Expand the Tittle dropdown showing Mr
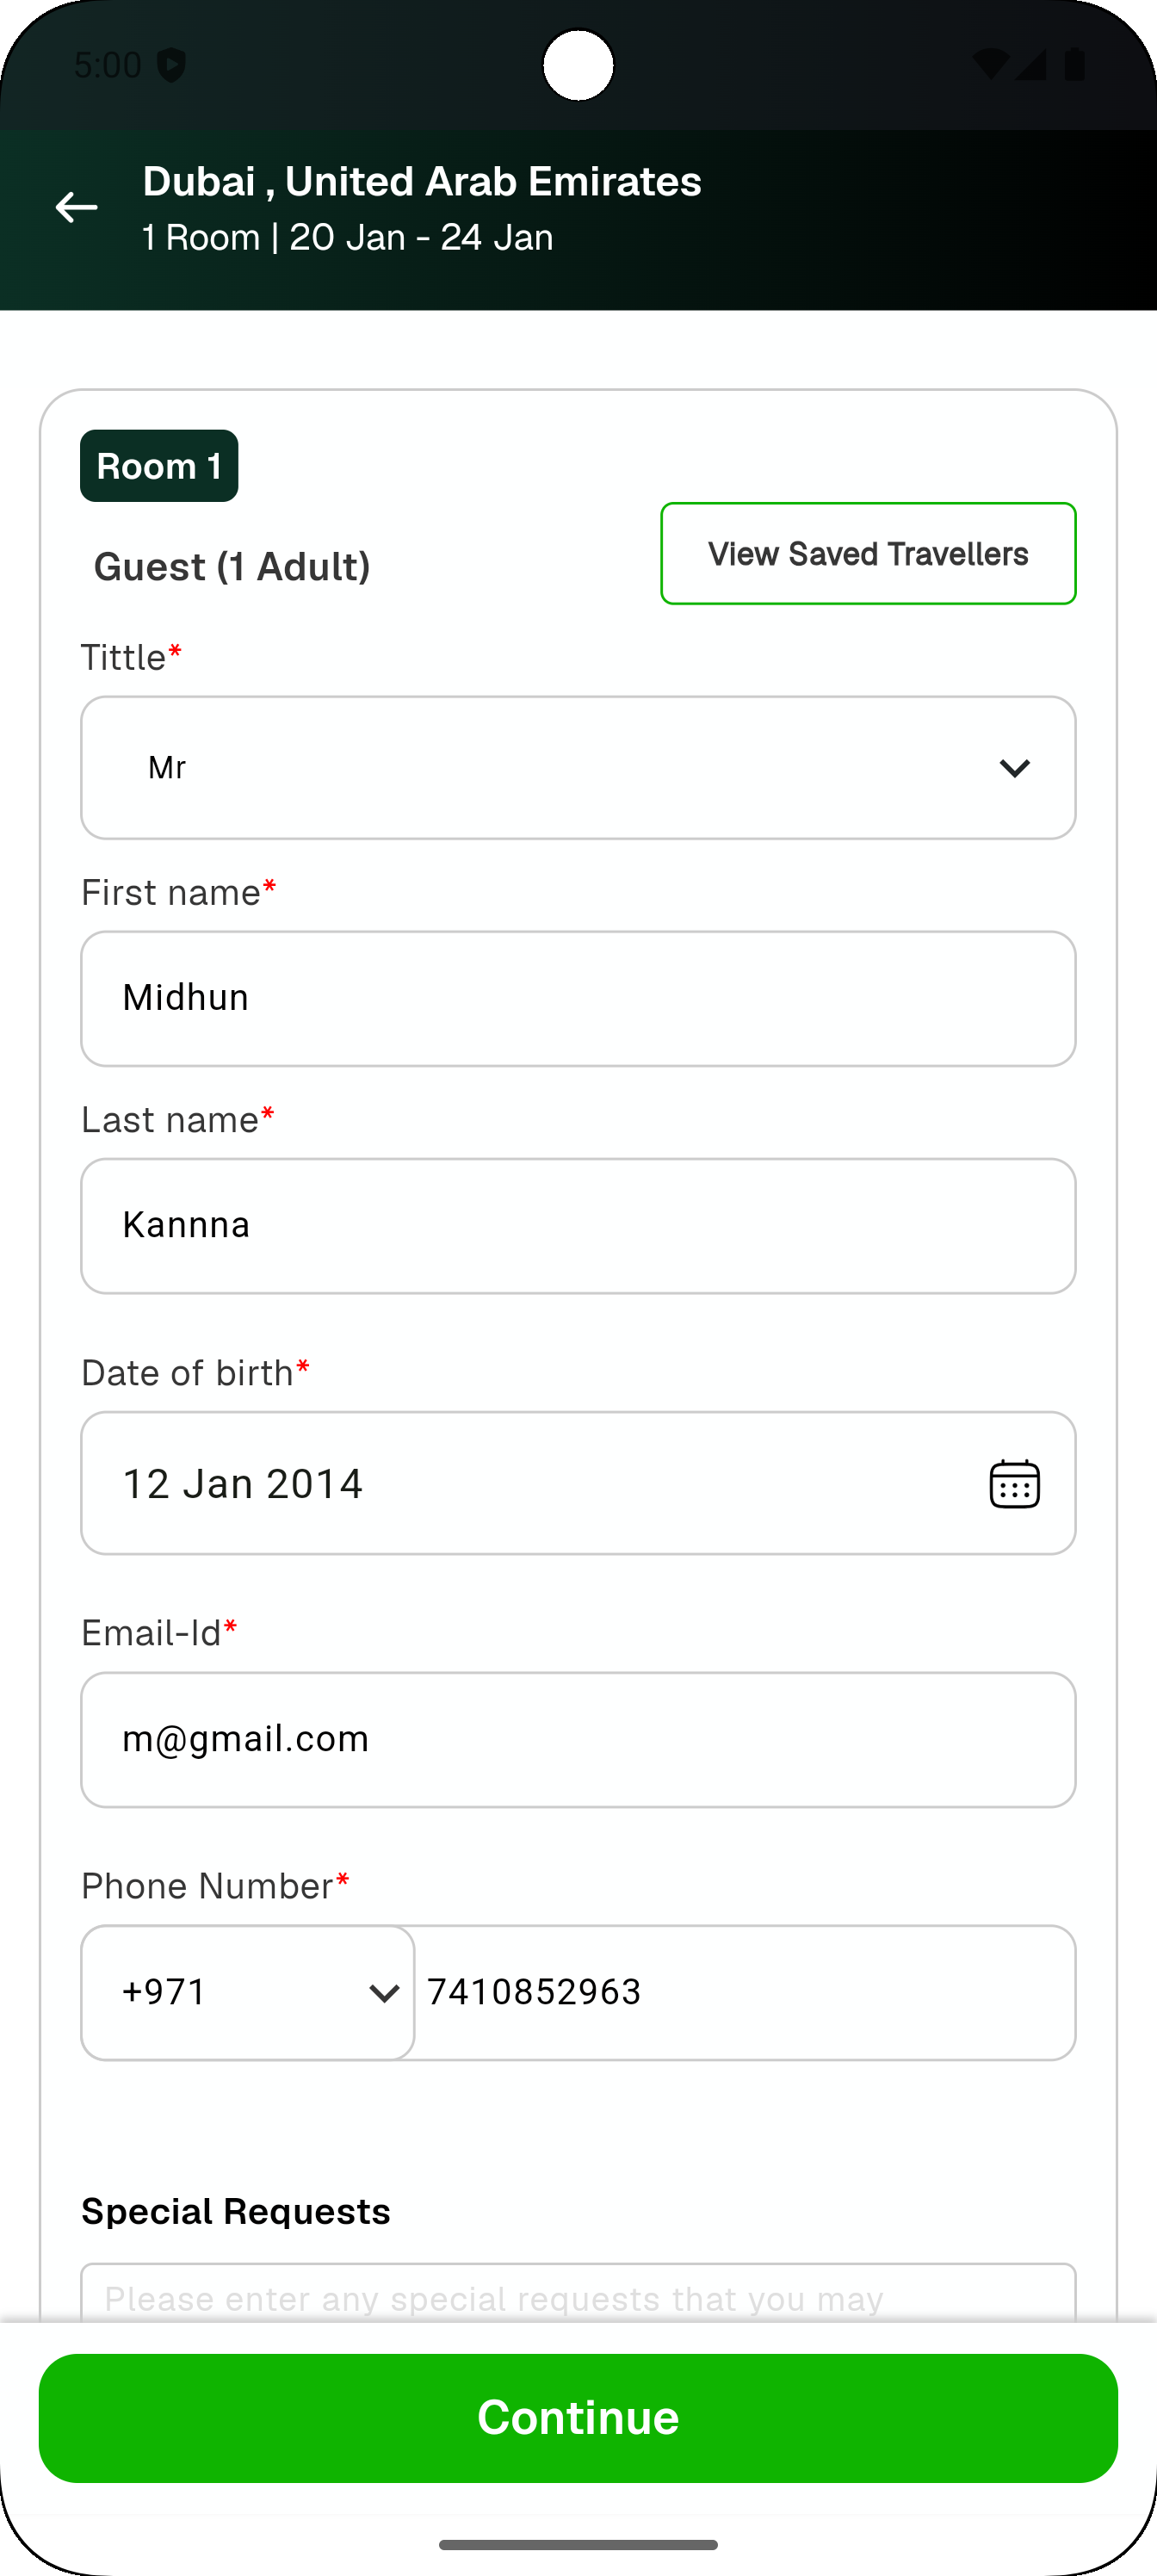The image size is (1157, 2576). pos(578,768)
